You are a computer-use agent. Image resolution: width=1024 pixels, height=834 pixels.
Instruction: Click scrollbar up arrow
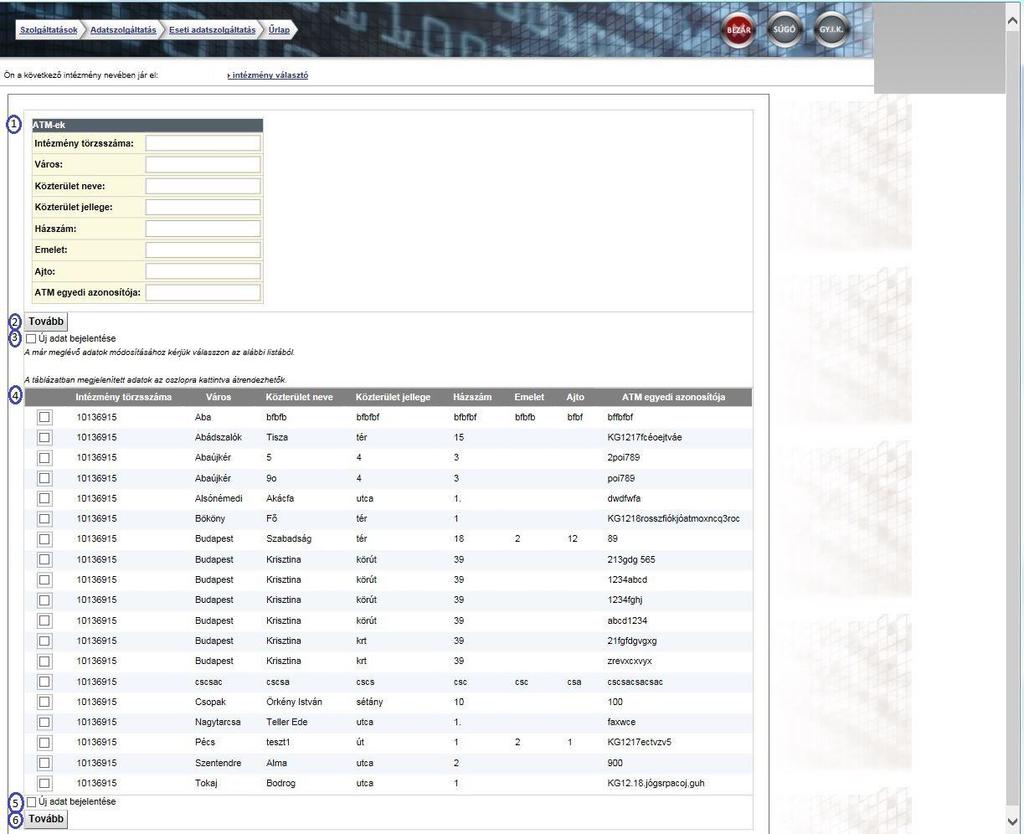coord(1013,20)
